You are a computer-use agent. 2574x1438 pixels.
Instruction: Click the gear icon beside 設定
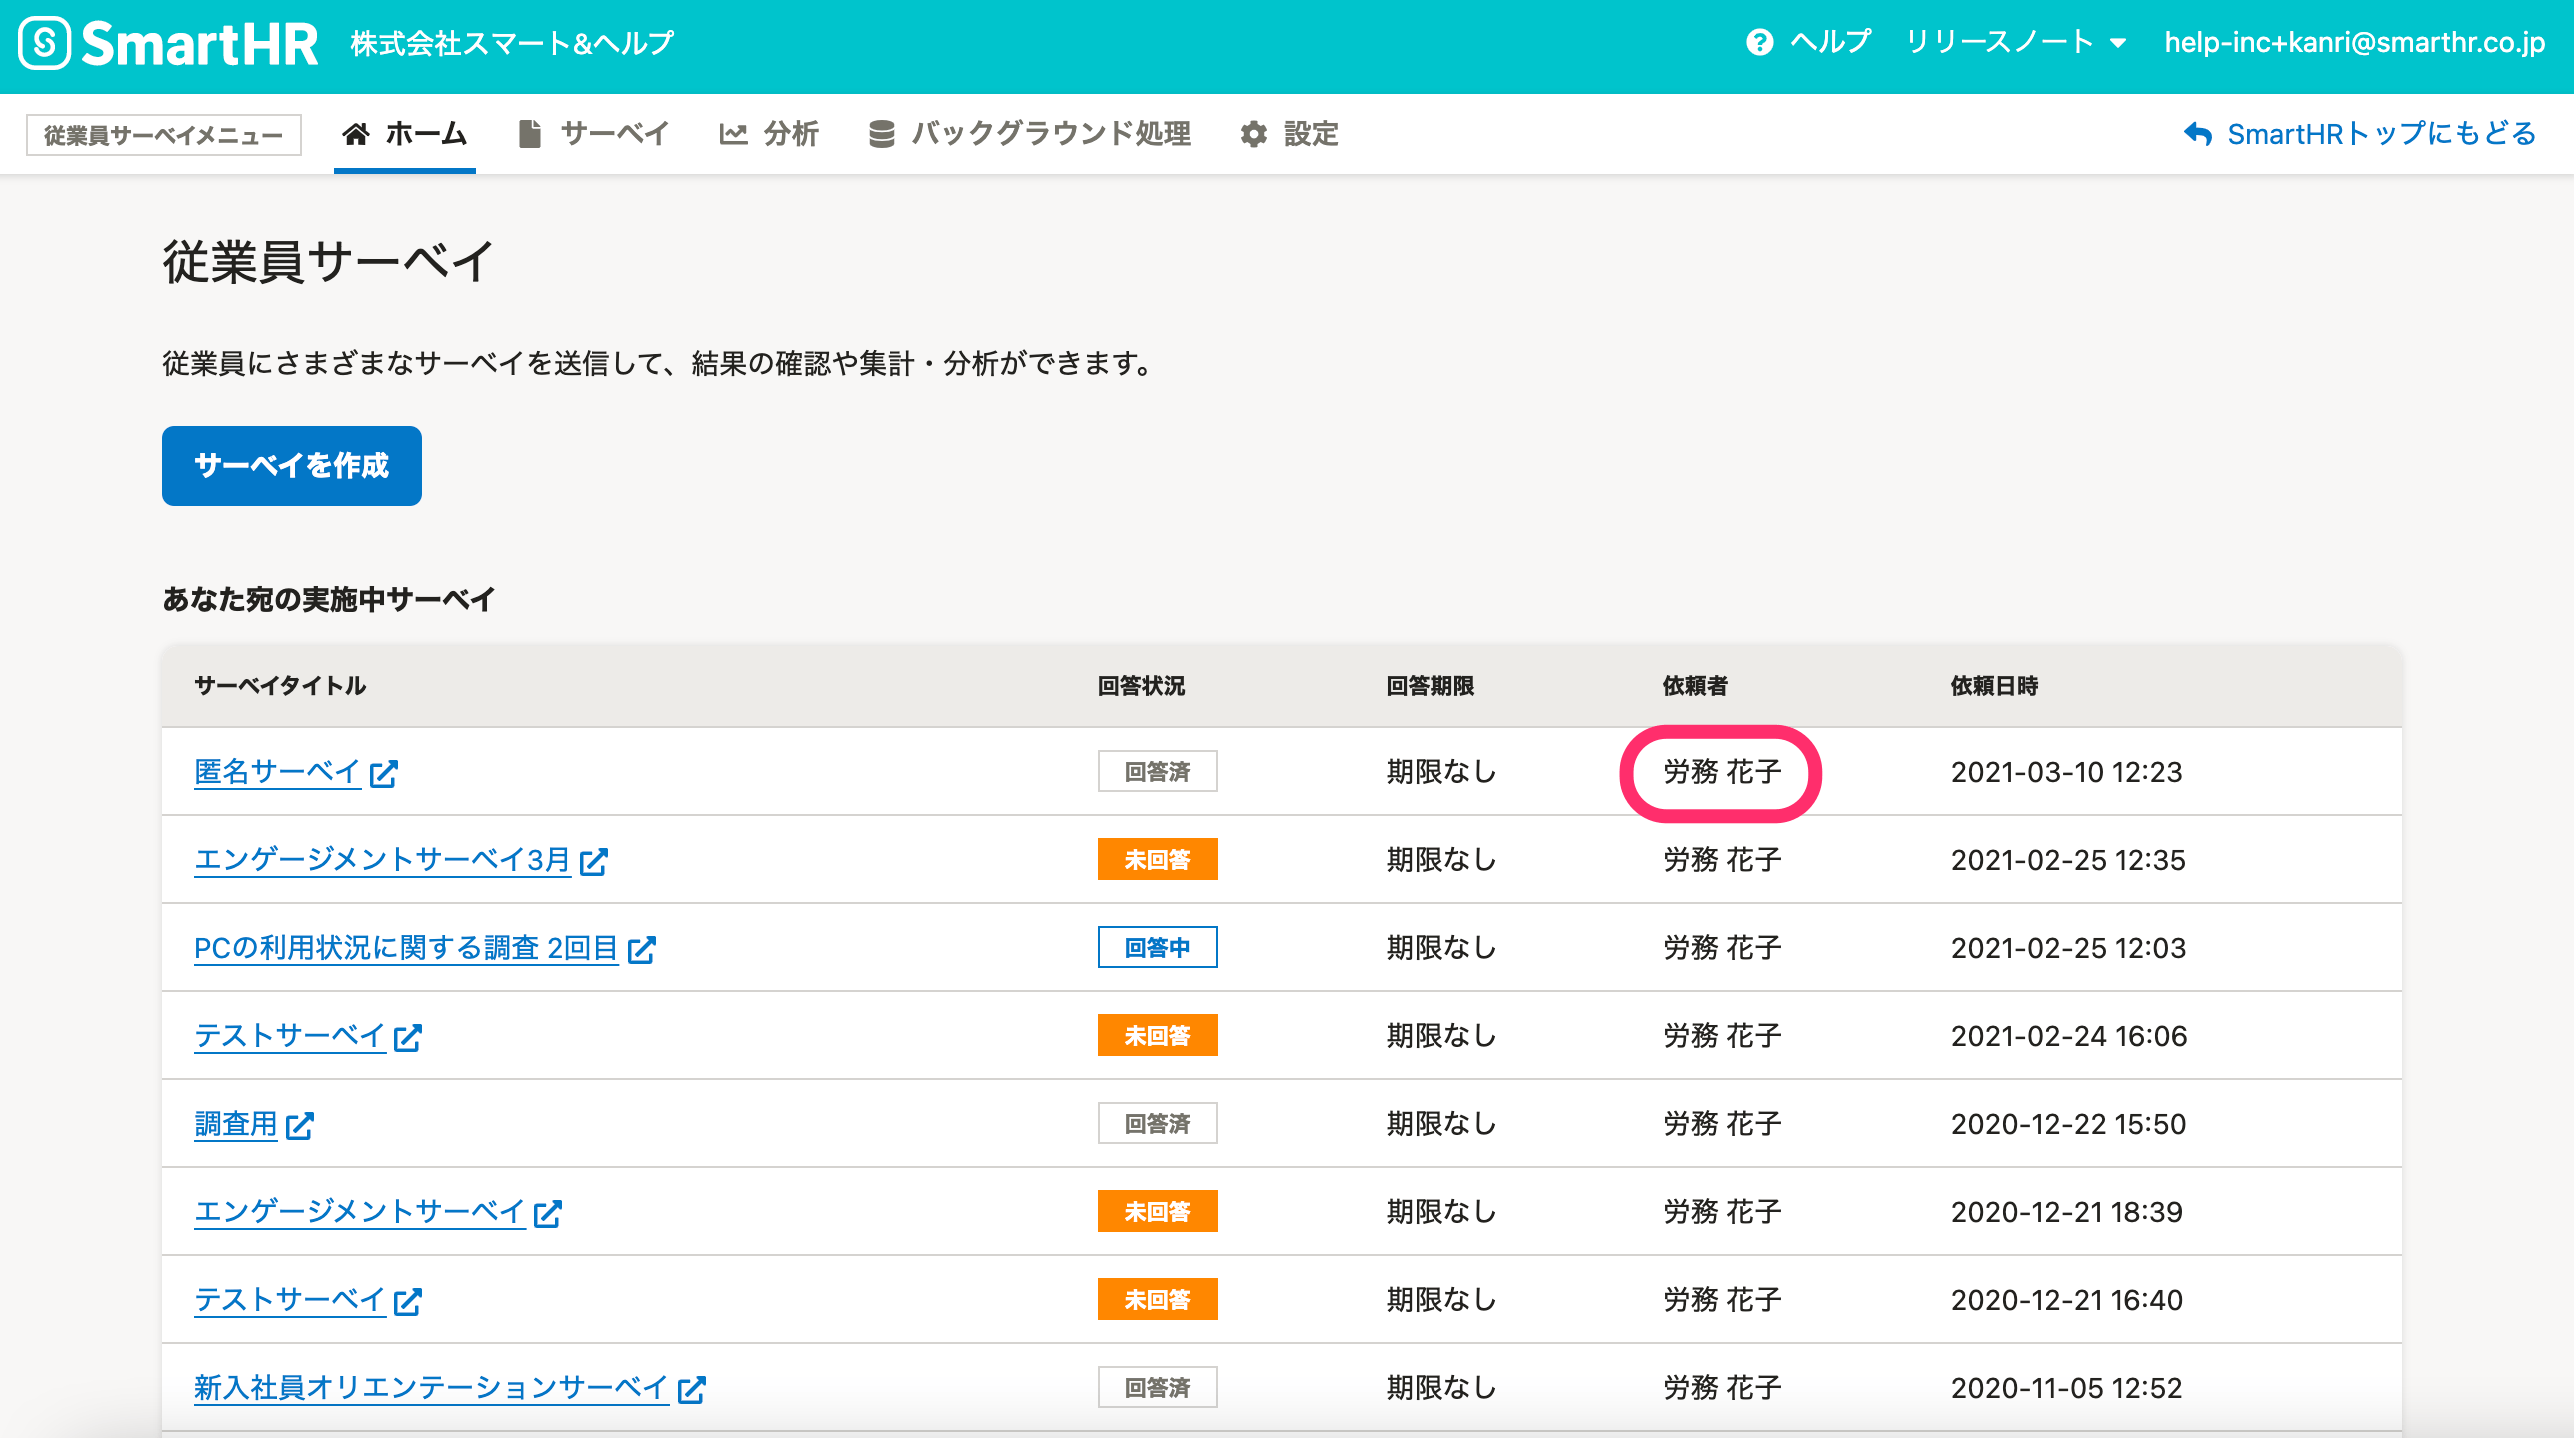point(1253,133)
